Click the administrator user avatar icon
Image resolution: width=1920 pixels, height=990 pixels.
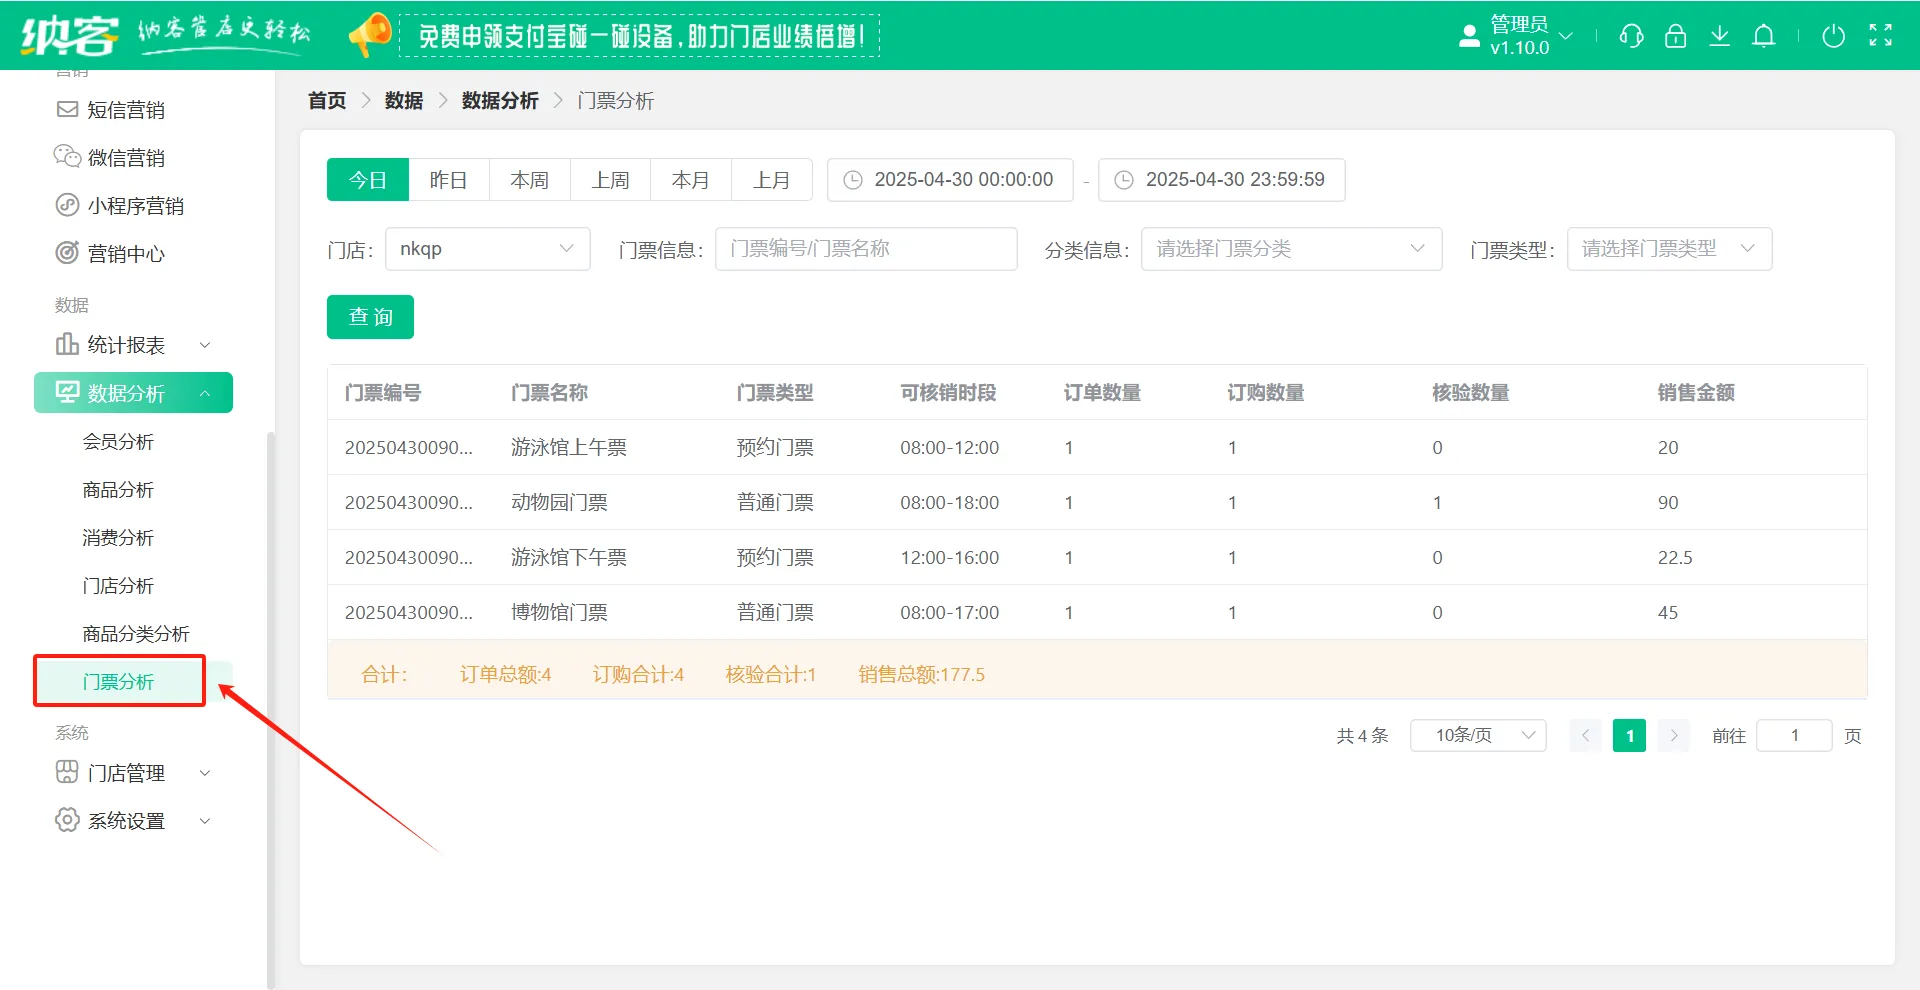[1469, 36]
